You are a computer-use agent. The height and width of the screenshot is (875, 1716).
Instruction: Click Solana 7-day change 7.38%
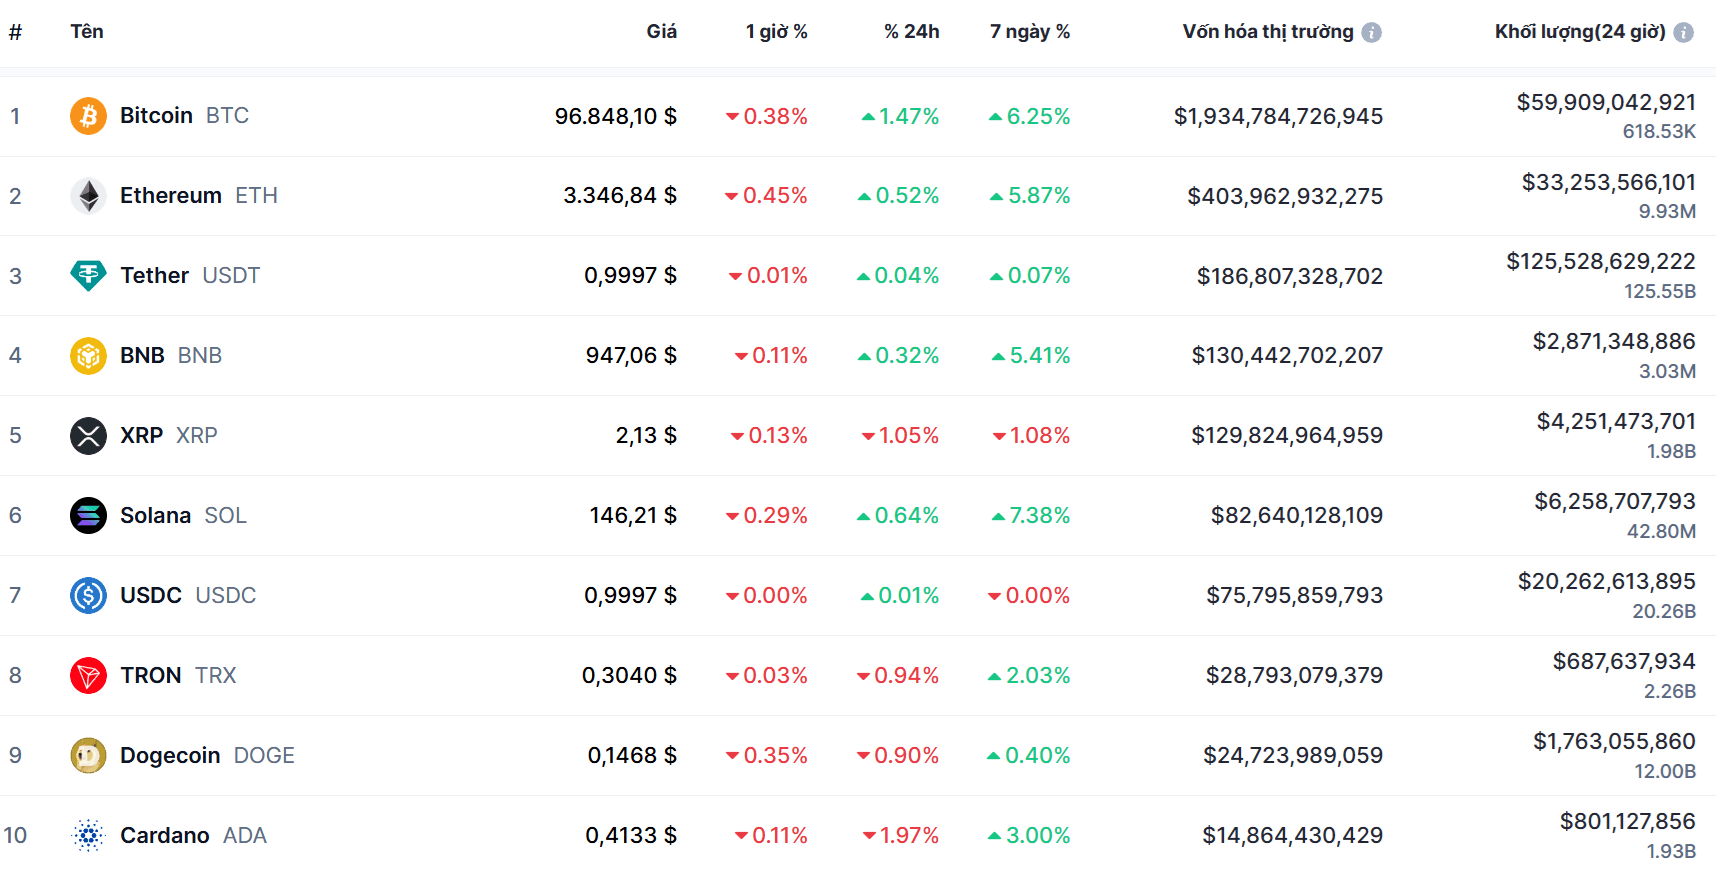(1030, 515)
